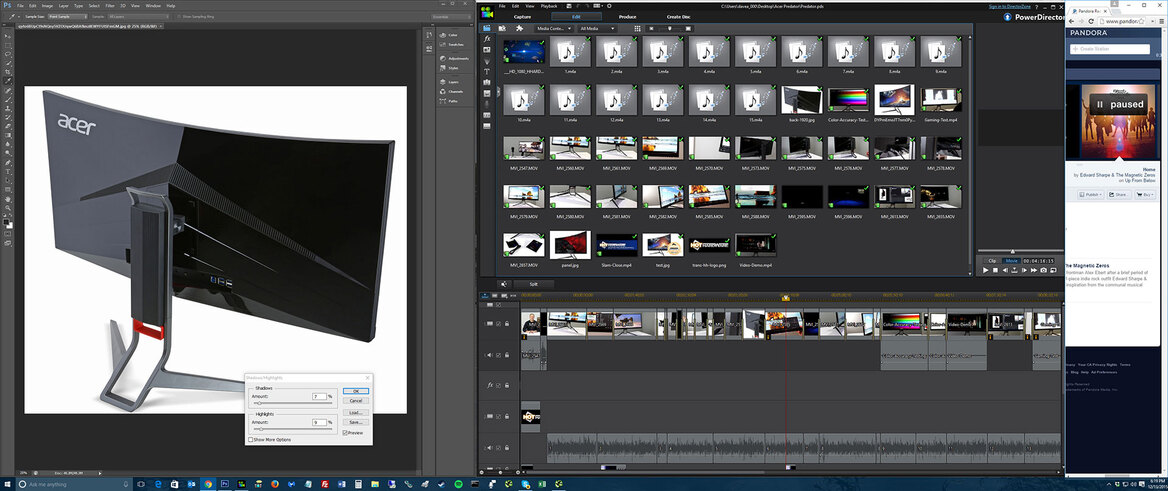Select the Rectangular Marquee tool
The image size is (1168, 491).
pyautogui.click(x=7, y=45)
